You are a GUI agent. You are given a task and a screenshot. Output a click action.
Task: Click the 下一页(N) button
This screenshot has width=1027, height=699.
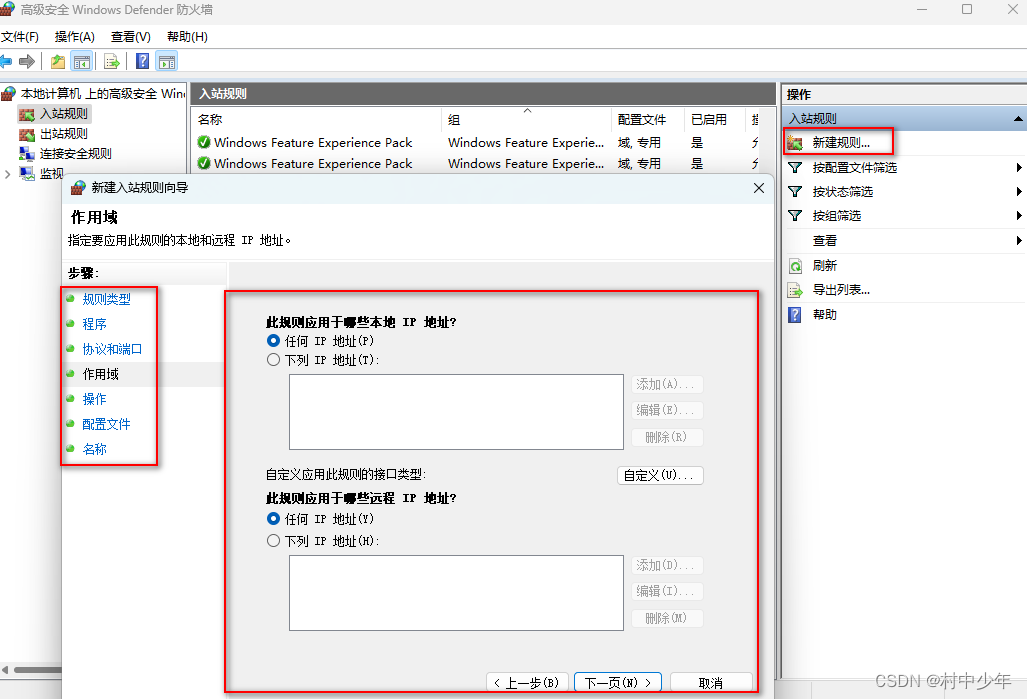618,683
